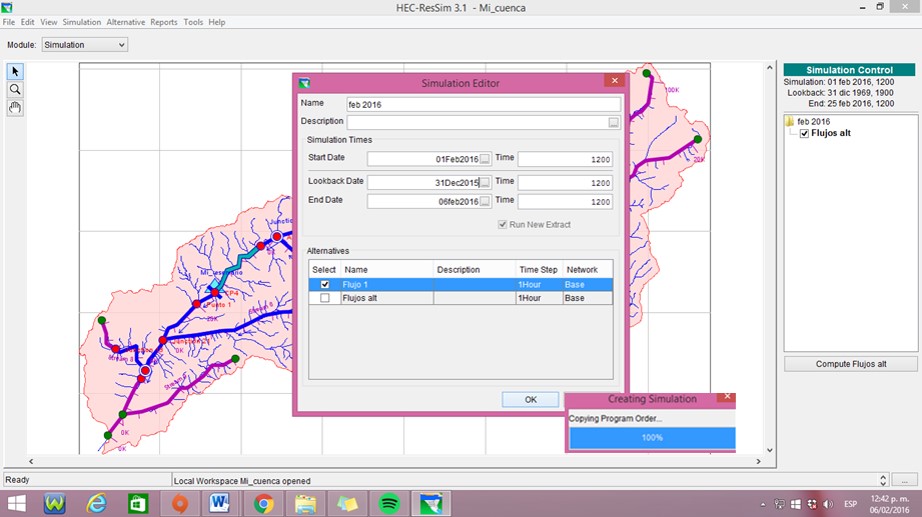Open the orange round app on taskbar
This screenshot has height=517, width=922.
coord(180,503)
